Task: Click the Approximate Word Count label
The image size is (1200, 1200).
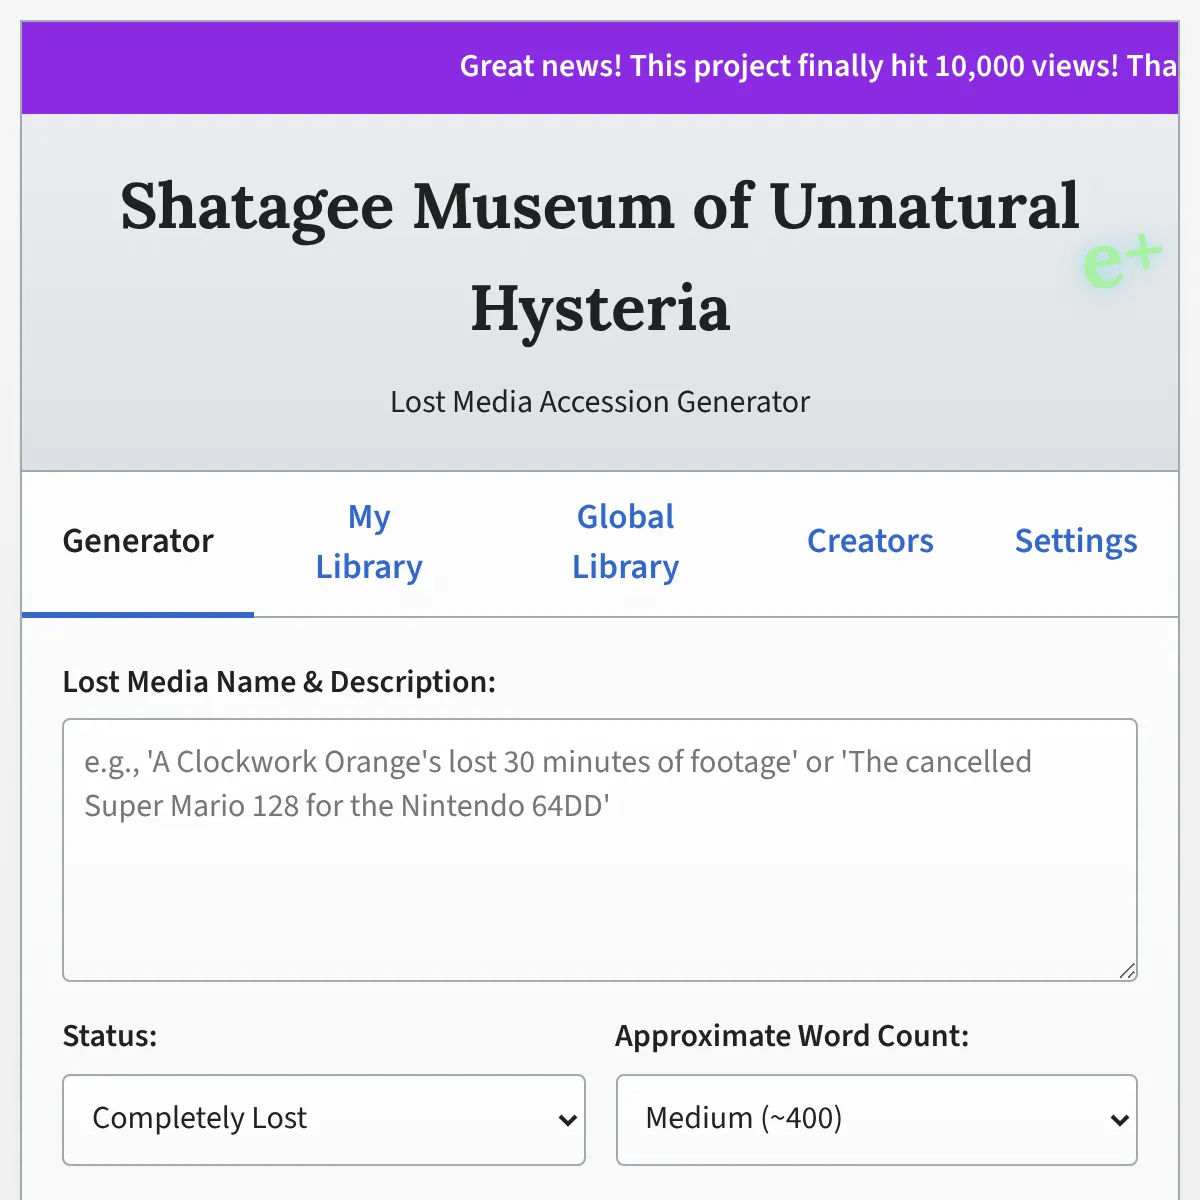Action: coord(792,1036)
